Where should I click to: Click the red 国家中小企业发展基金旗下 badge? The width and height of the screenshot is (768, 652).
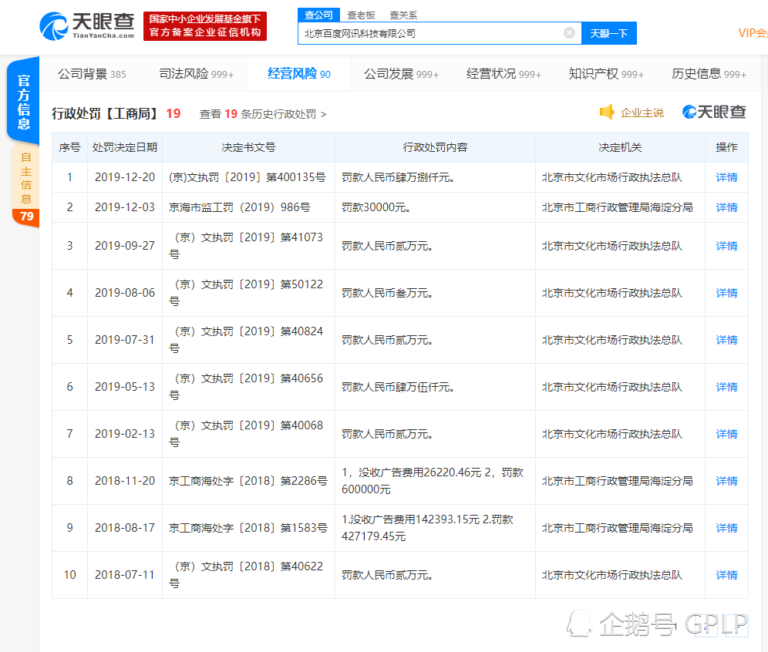click(x=205, y=26)
